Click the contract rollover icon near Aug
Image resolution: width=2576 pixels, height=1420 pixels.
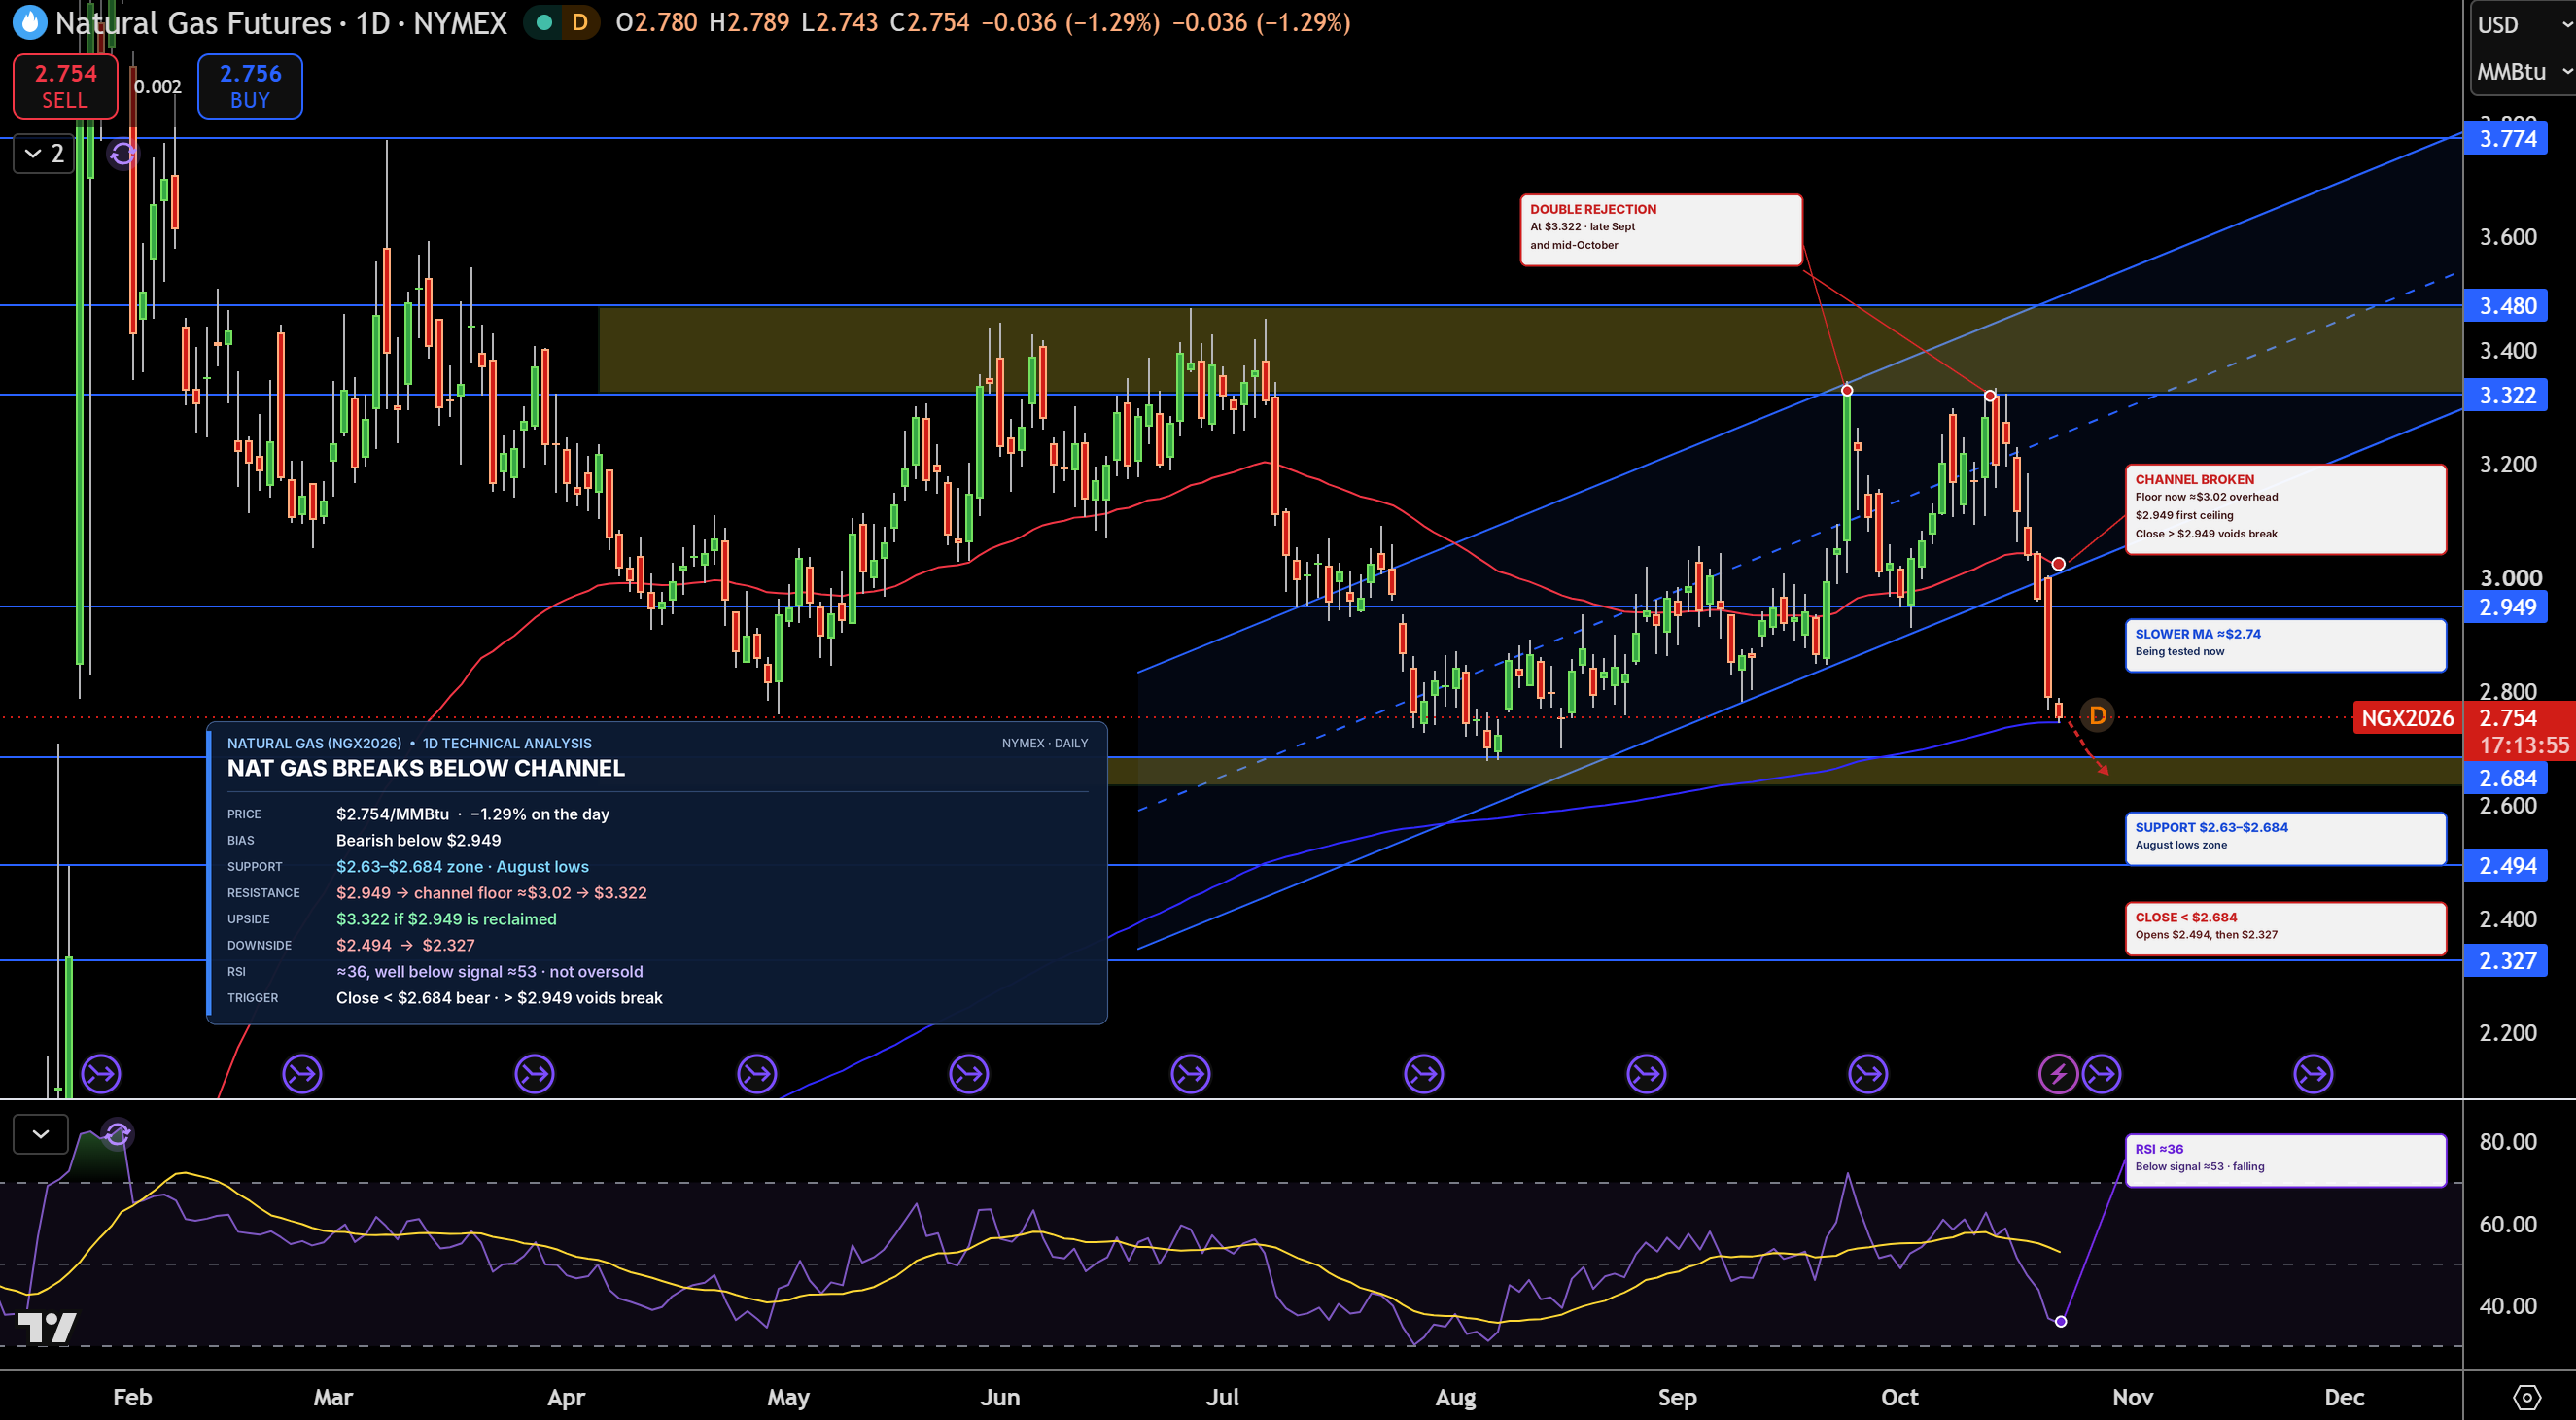(x=1424, y=1074)
